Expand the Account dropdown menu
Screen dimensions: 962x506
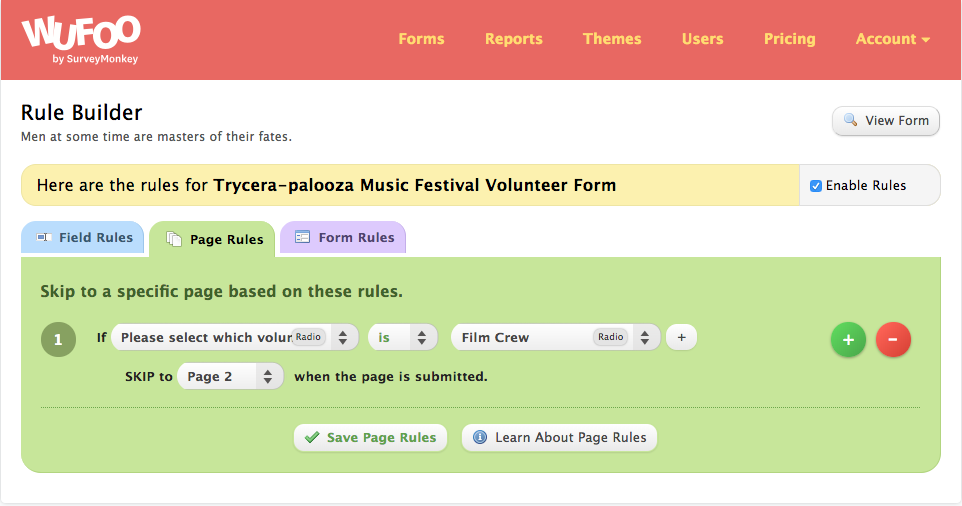pos(893,39)
